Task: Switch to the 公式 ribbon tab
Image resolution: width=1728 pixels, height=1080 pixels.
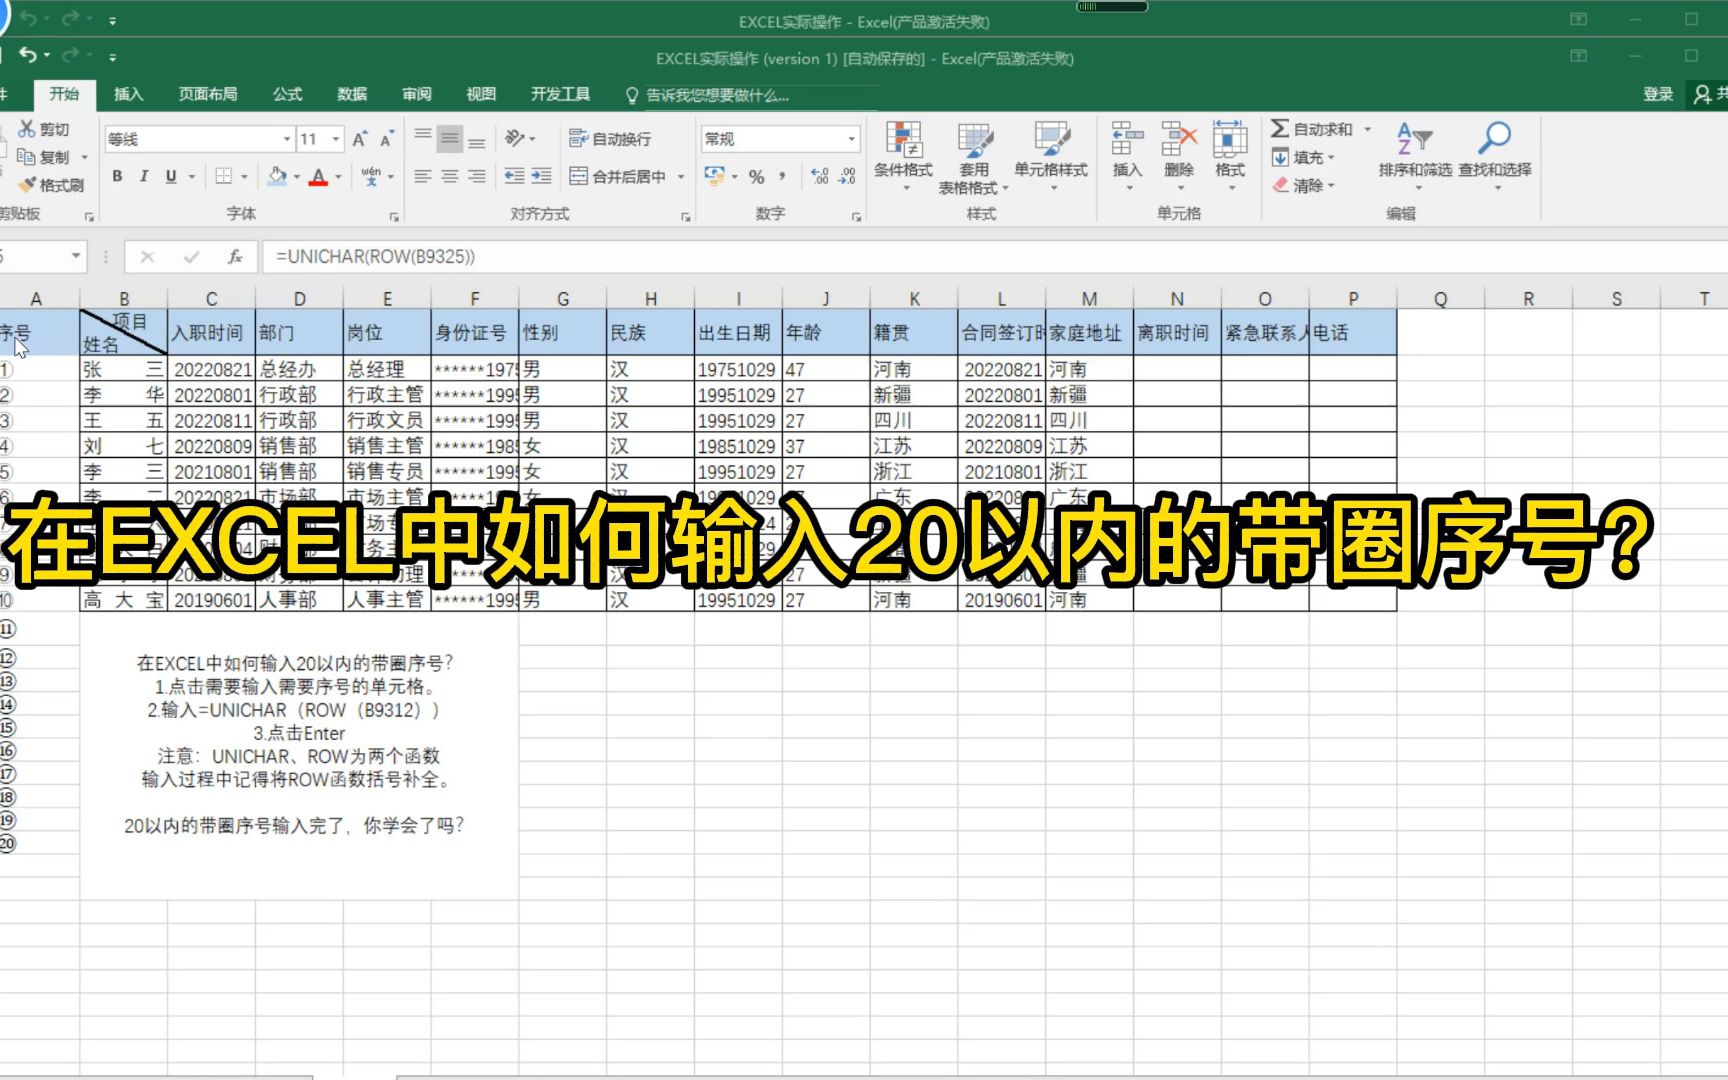Action: coord(286,94)
